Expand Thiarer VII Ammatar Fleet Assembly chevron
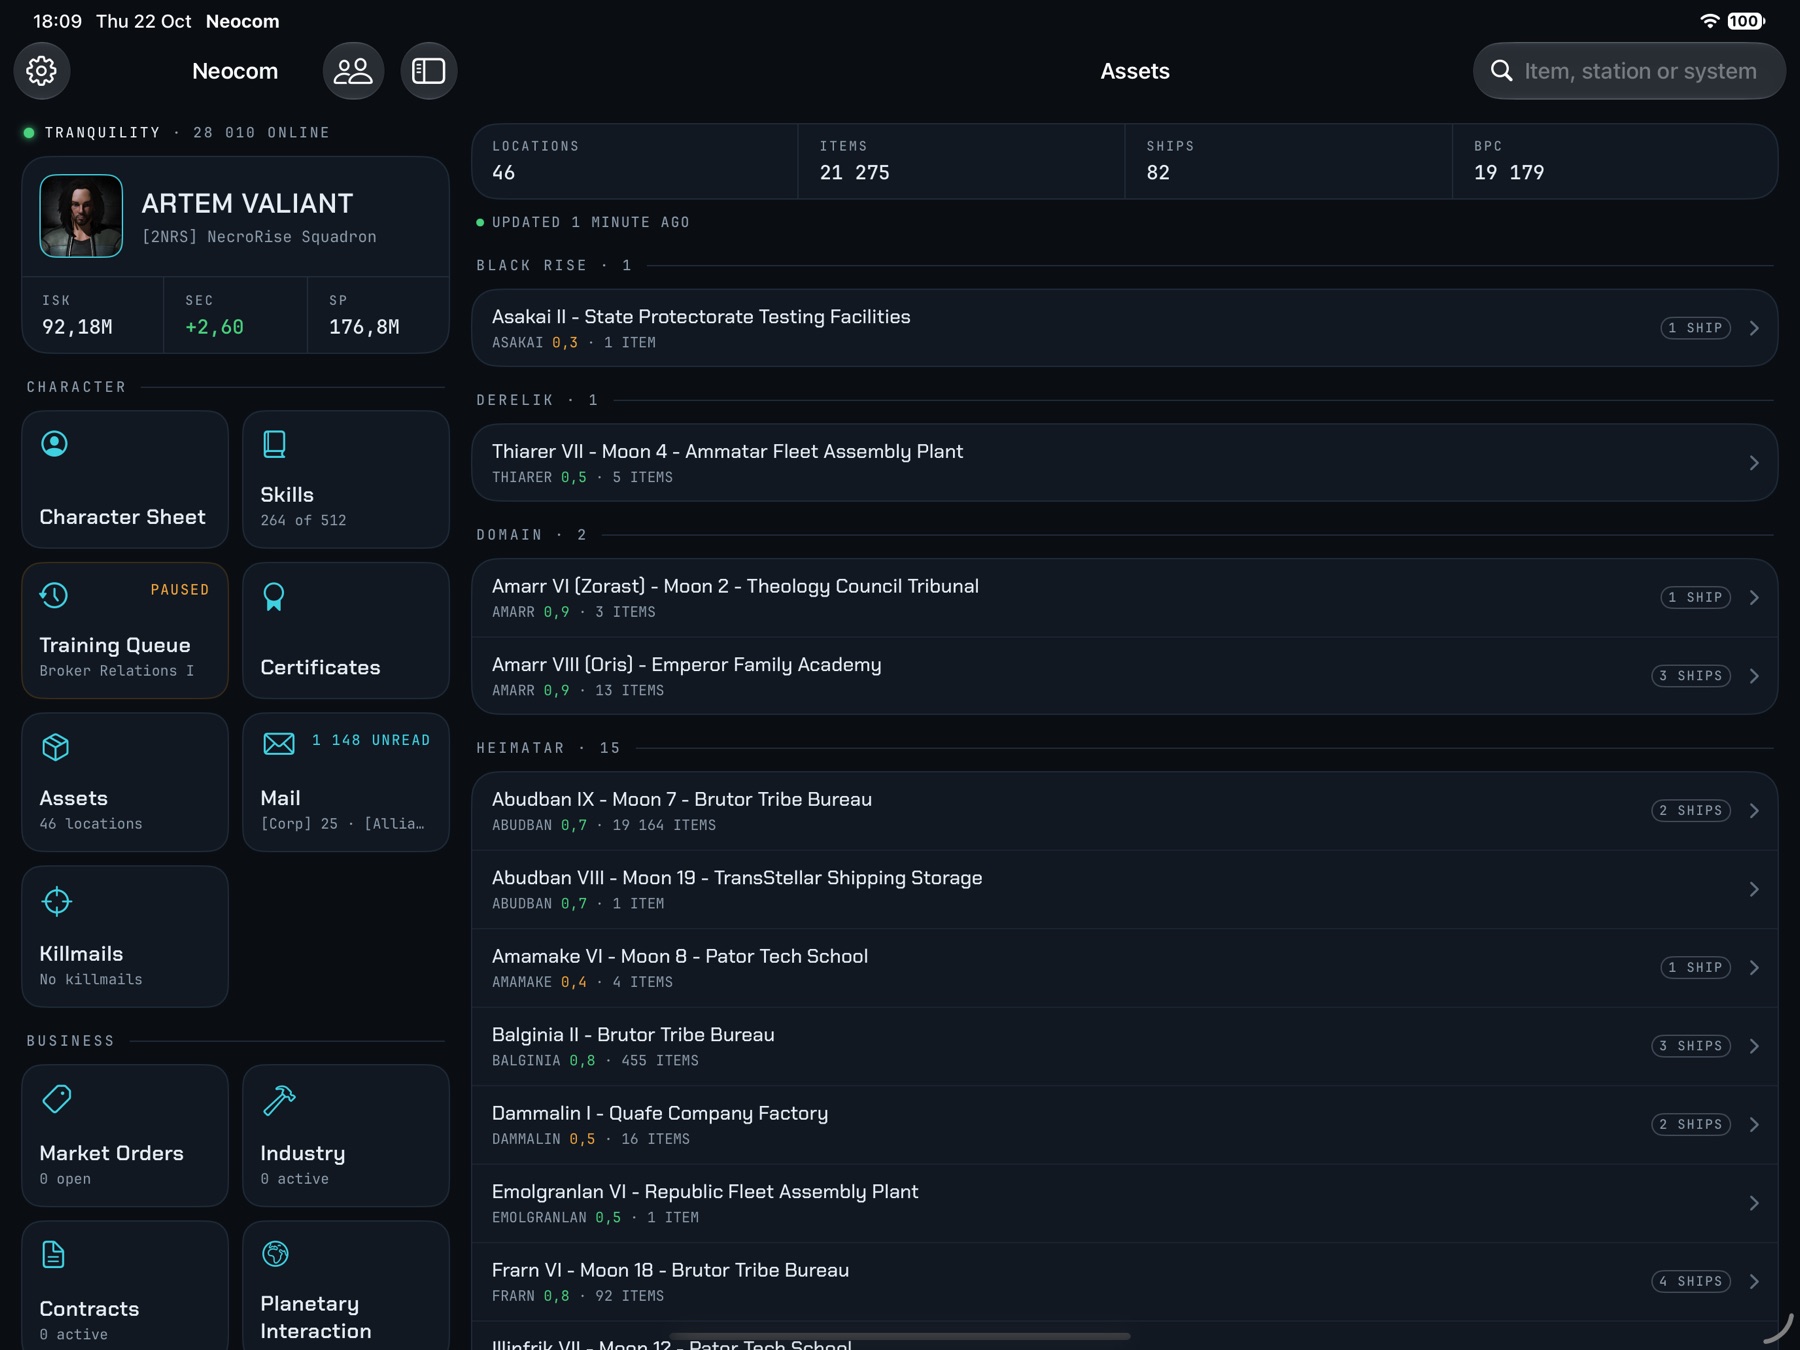 (x=1754, y=463)
